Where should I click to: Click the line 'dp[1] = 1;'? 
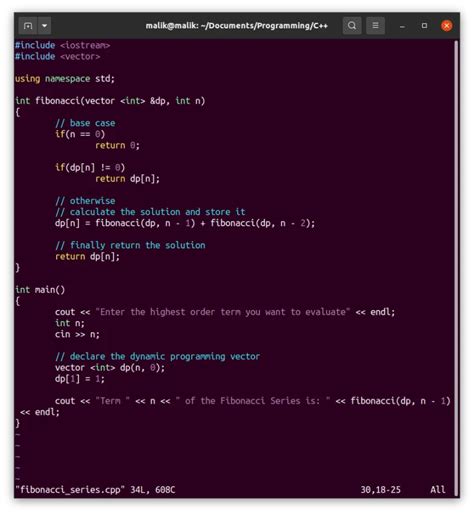click(80, 379)
